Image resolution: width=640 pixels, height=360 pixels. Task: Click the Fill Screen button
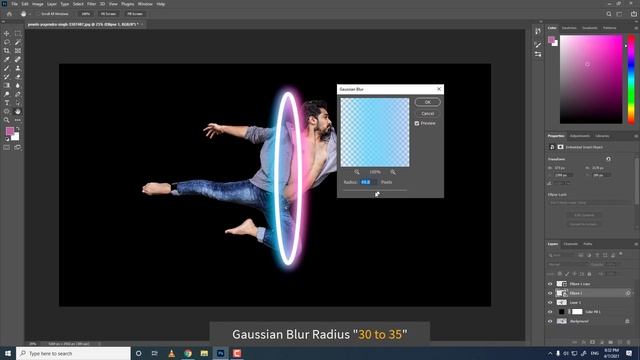135,14
